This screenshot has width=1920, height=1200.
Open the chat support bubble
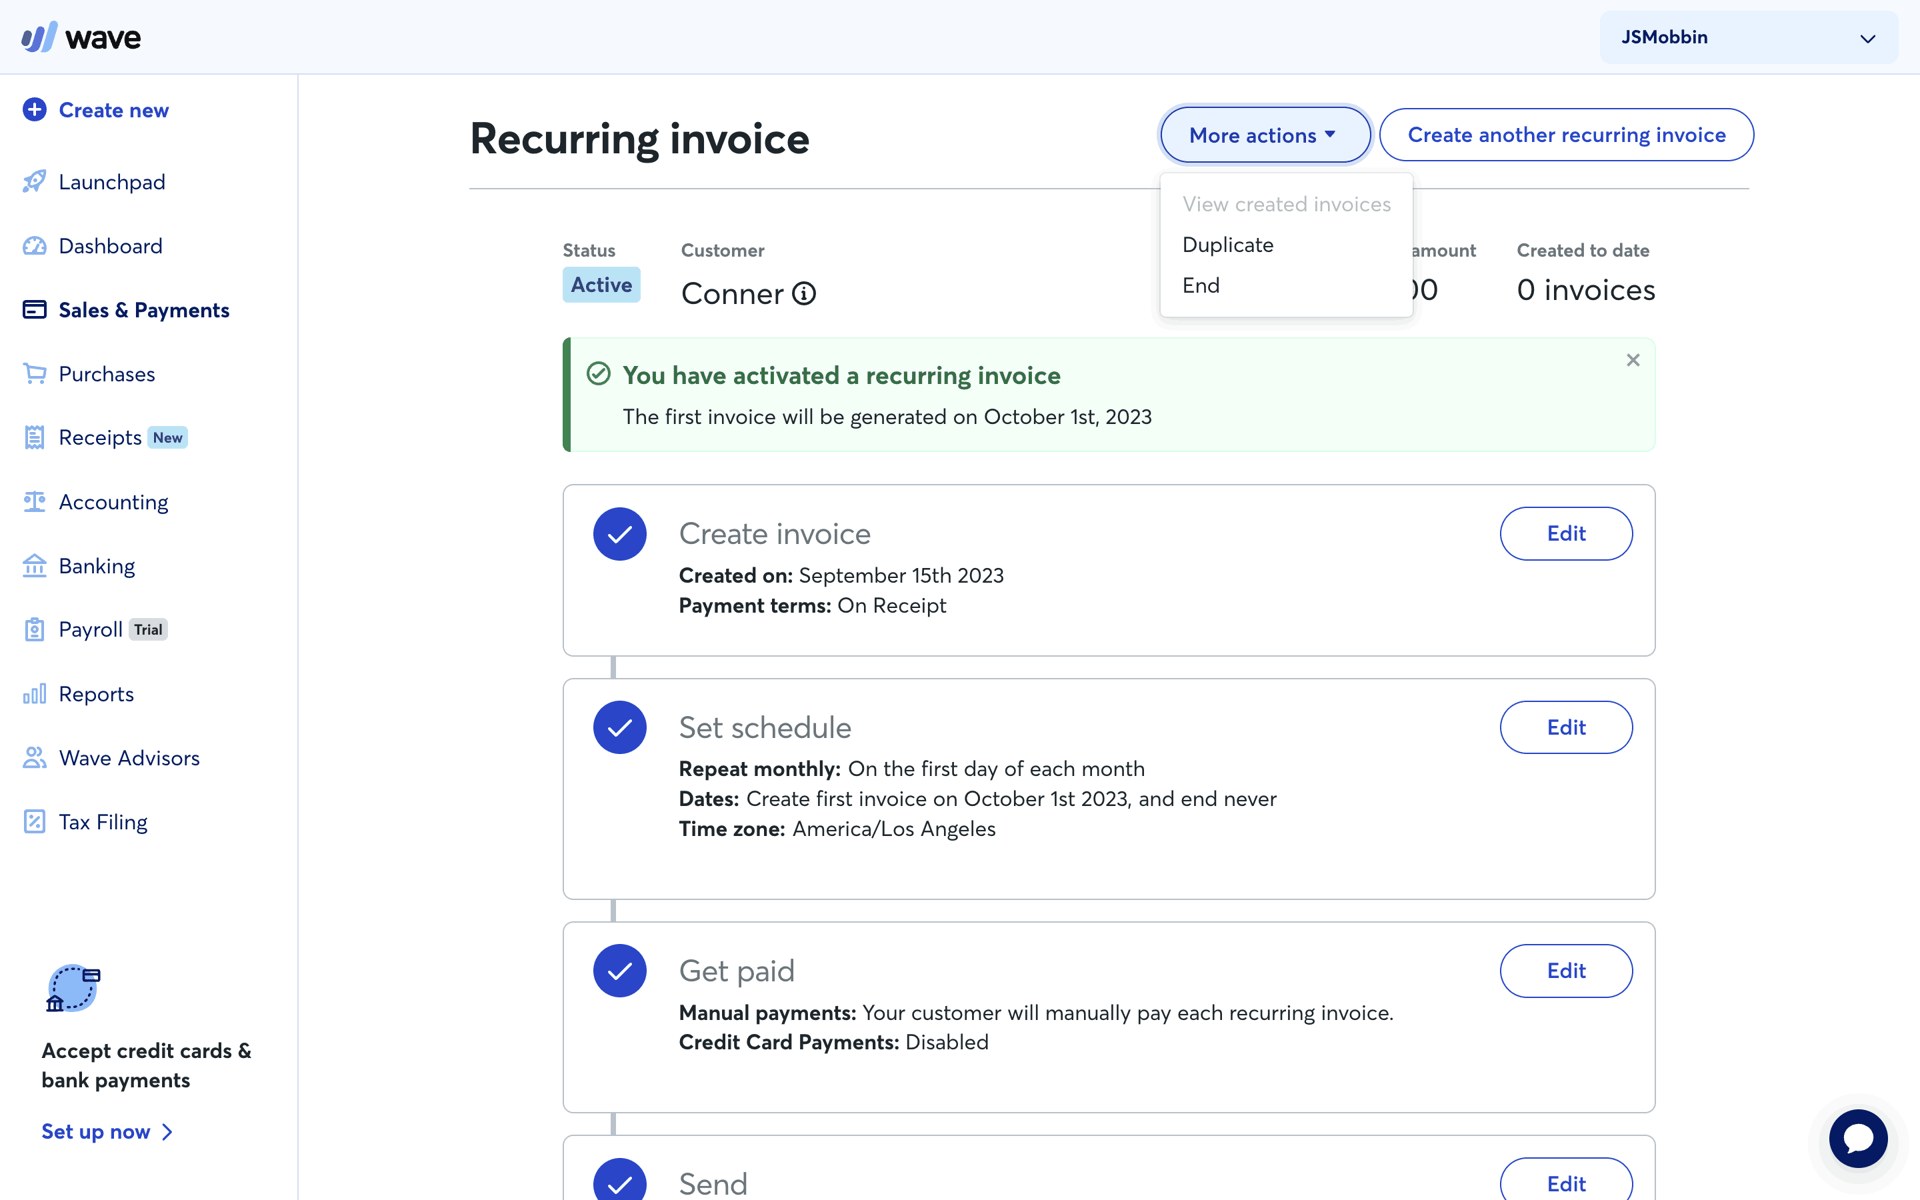pyautogui.click(x=1858, y=1138)
